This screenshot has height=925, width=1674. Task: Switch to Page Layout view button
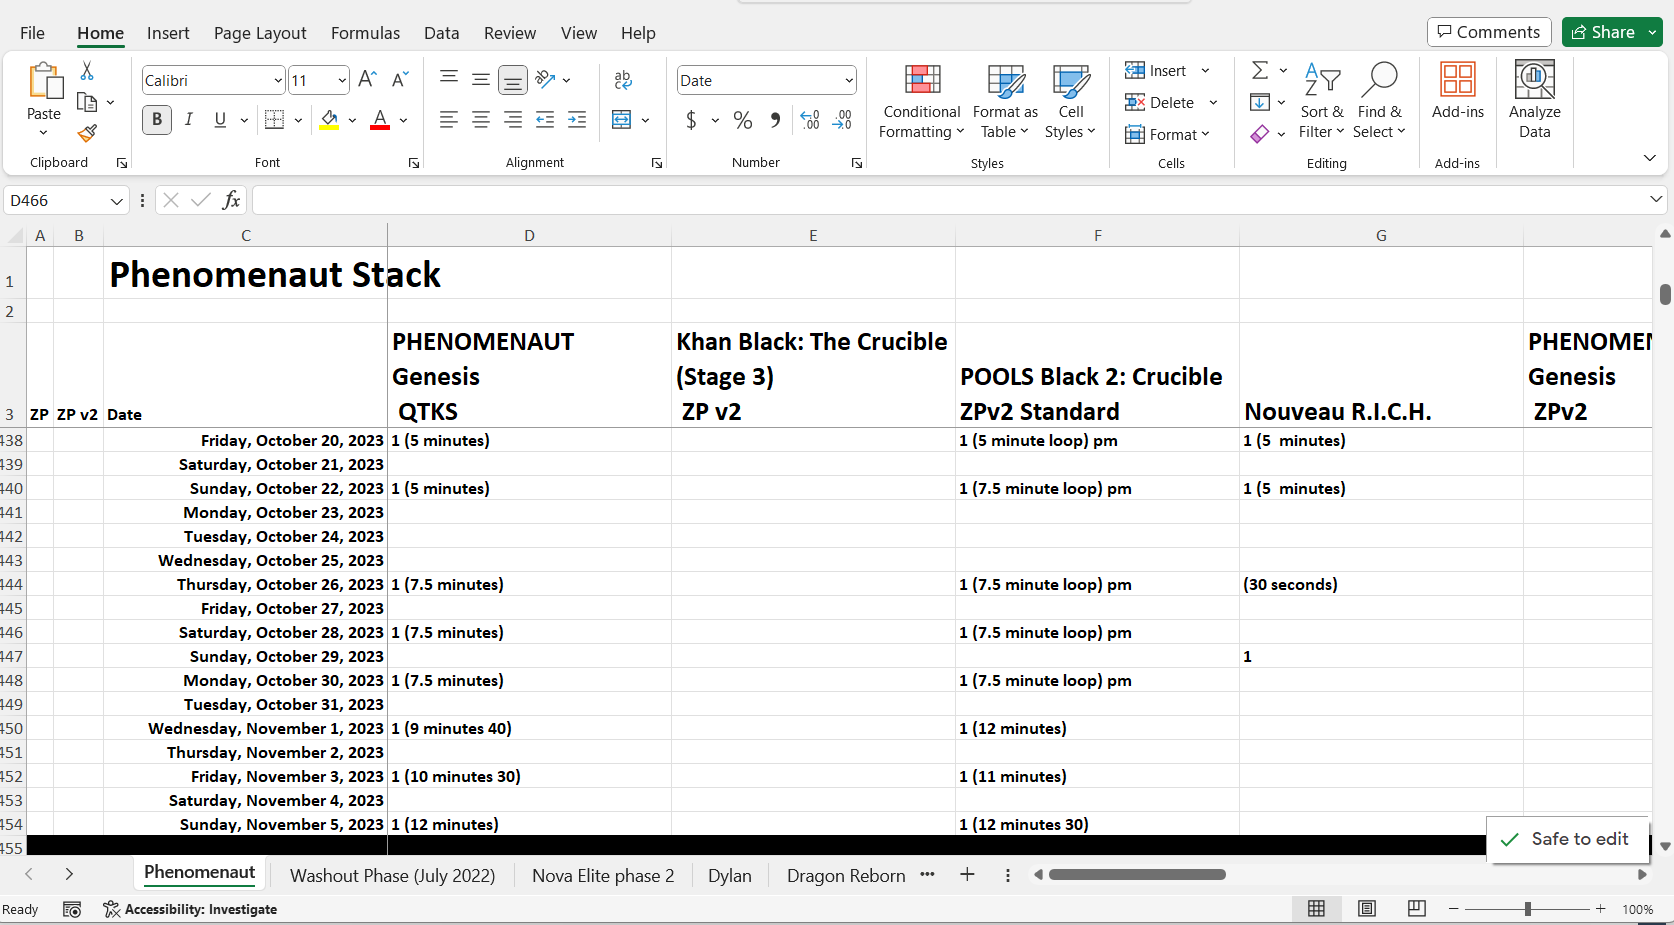tap(1367, 909)
